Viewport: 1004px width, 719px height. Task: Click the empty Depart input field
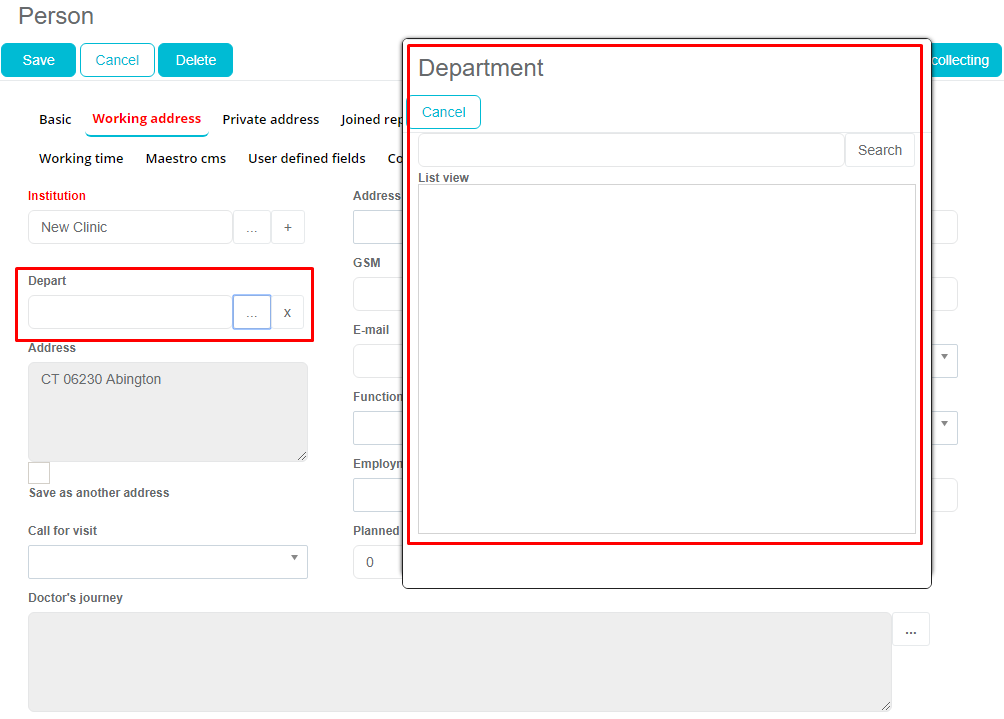130,312
